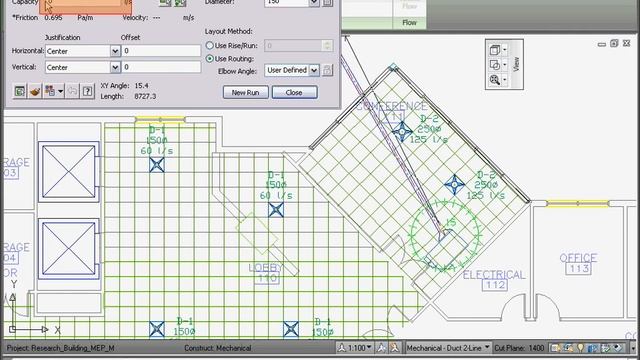Click the Friction value 0.695
Image resolution: width=640 pixels, height=360 pixels.
(x=53, y=18)
